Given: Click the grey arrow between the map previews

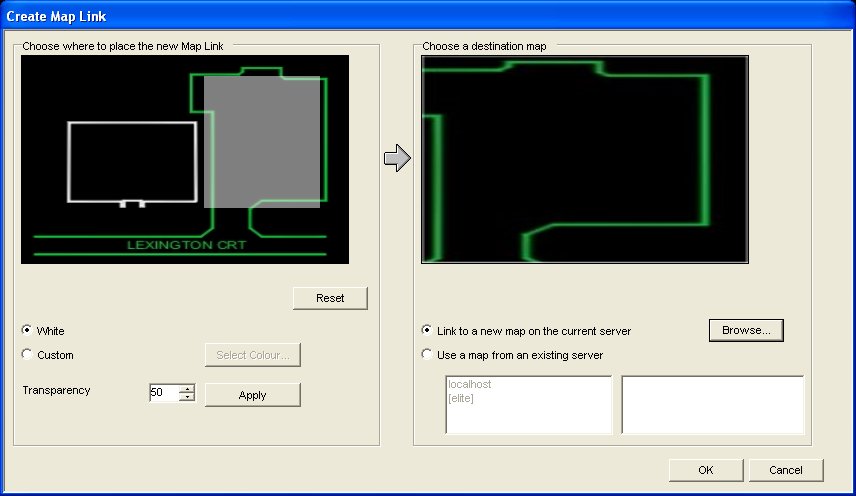Looking at the screenshot, I should (x=397, y=158).
